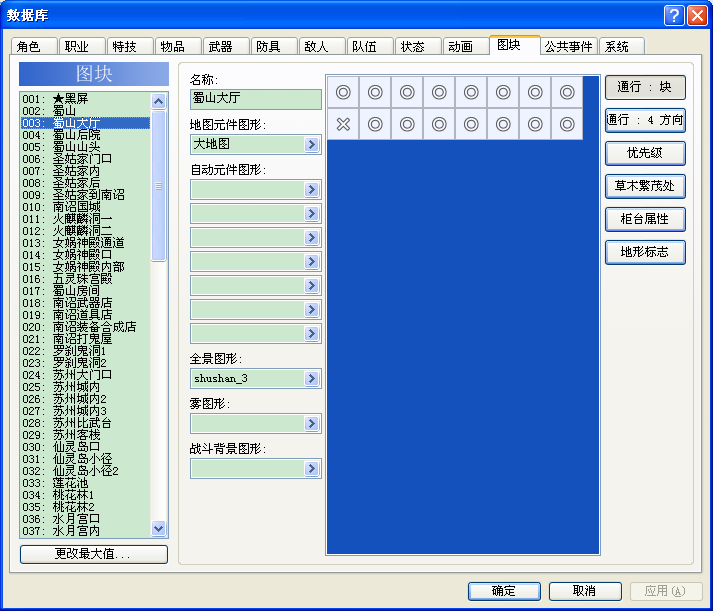The image size is (713, 611).
Task: Cancel with the 取消 button
Action: point(585,591)
